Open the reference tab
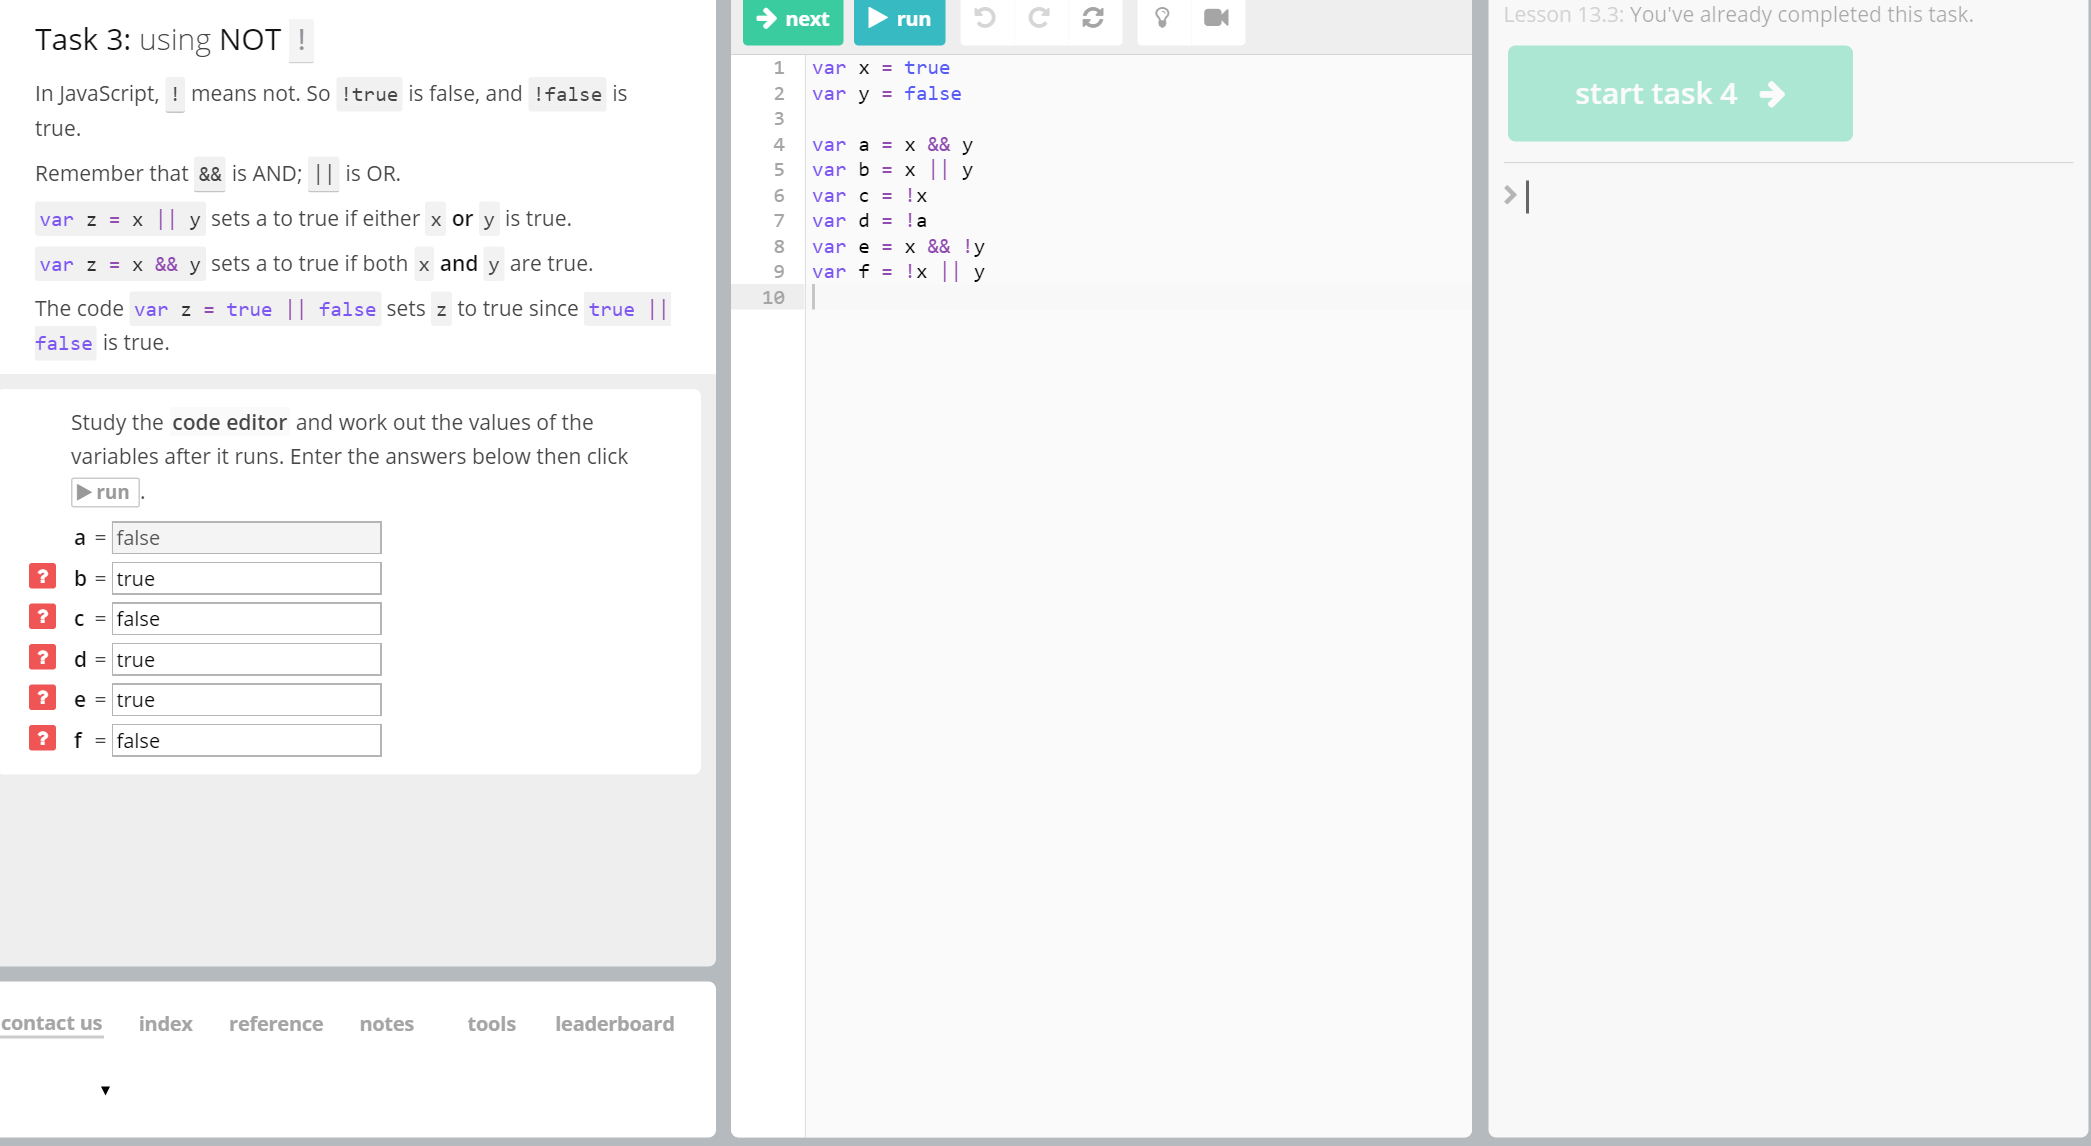Viewport: 2091px width, 1146px height. point(275,1024)
